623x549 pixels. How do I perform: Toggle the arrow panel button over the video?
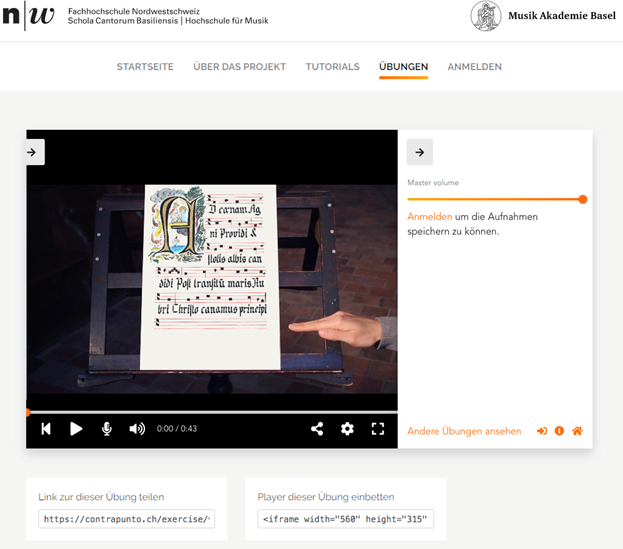point(35,152)
